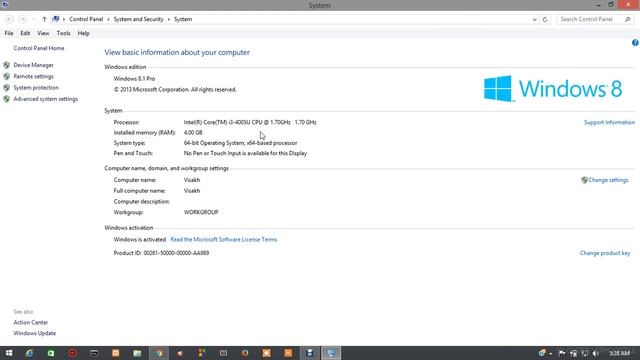Expand the chevron before Control Panel breadcrumb
The width and height of the screenshot is (640, 360).
pos(64,19)
